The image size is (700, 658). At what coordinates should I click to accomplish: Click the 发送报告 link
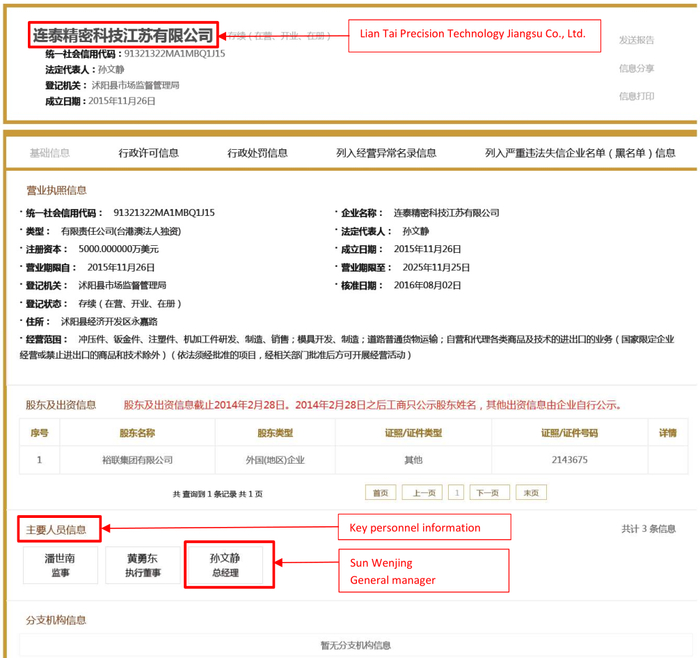click(636, 40)
